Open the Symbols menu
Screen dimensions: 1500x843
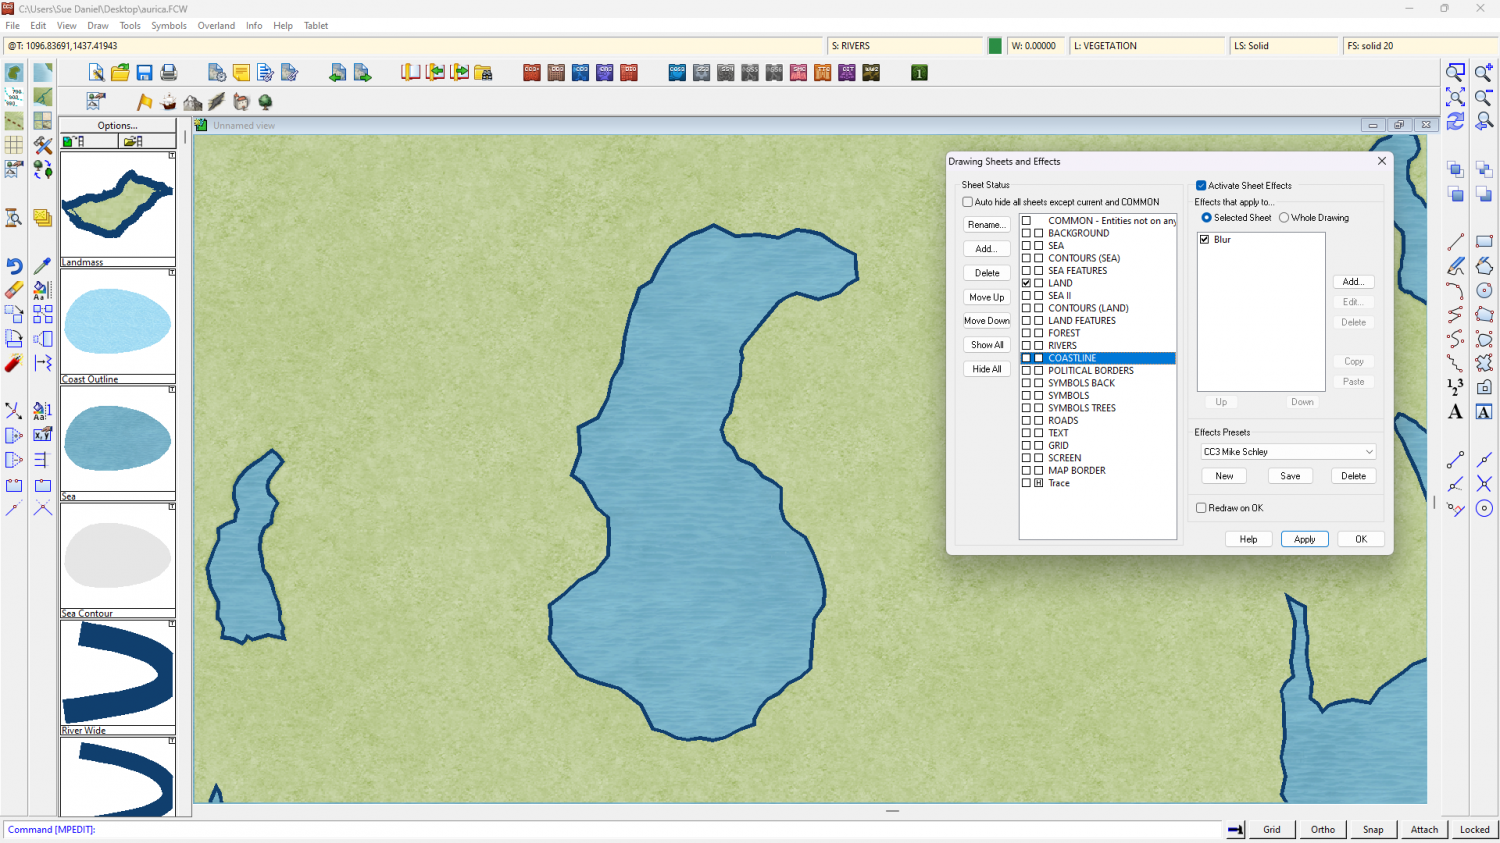[x=169, y=26]
